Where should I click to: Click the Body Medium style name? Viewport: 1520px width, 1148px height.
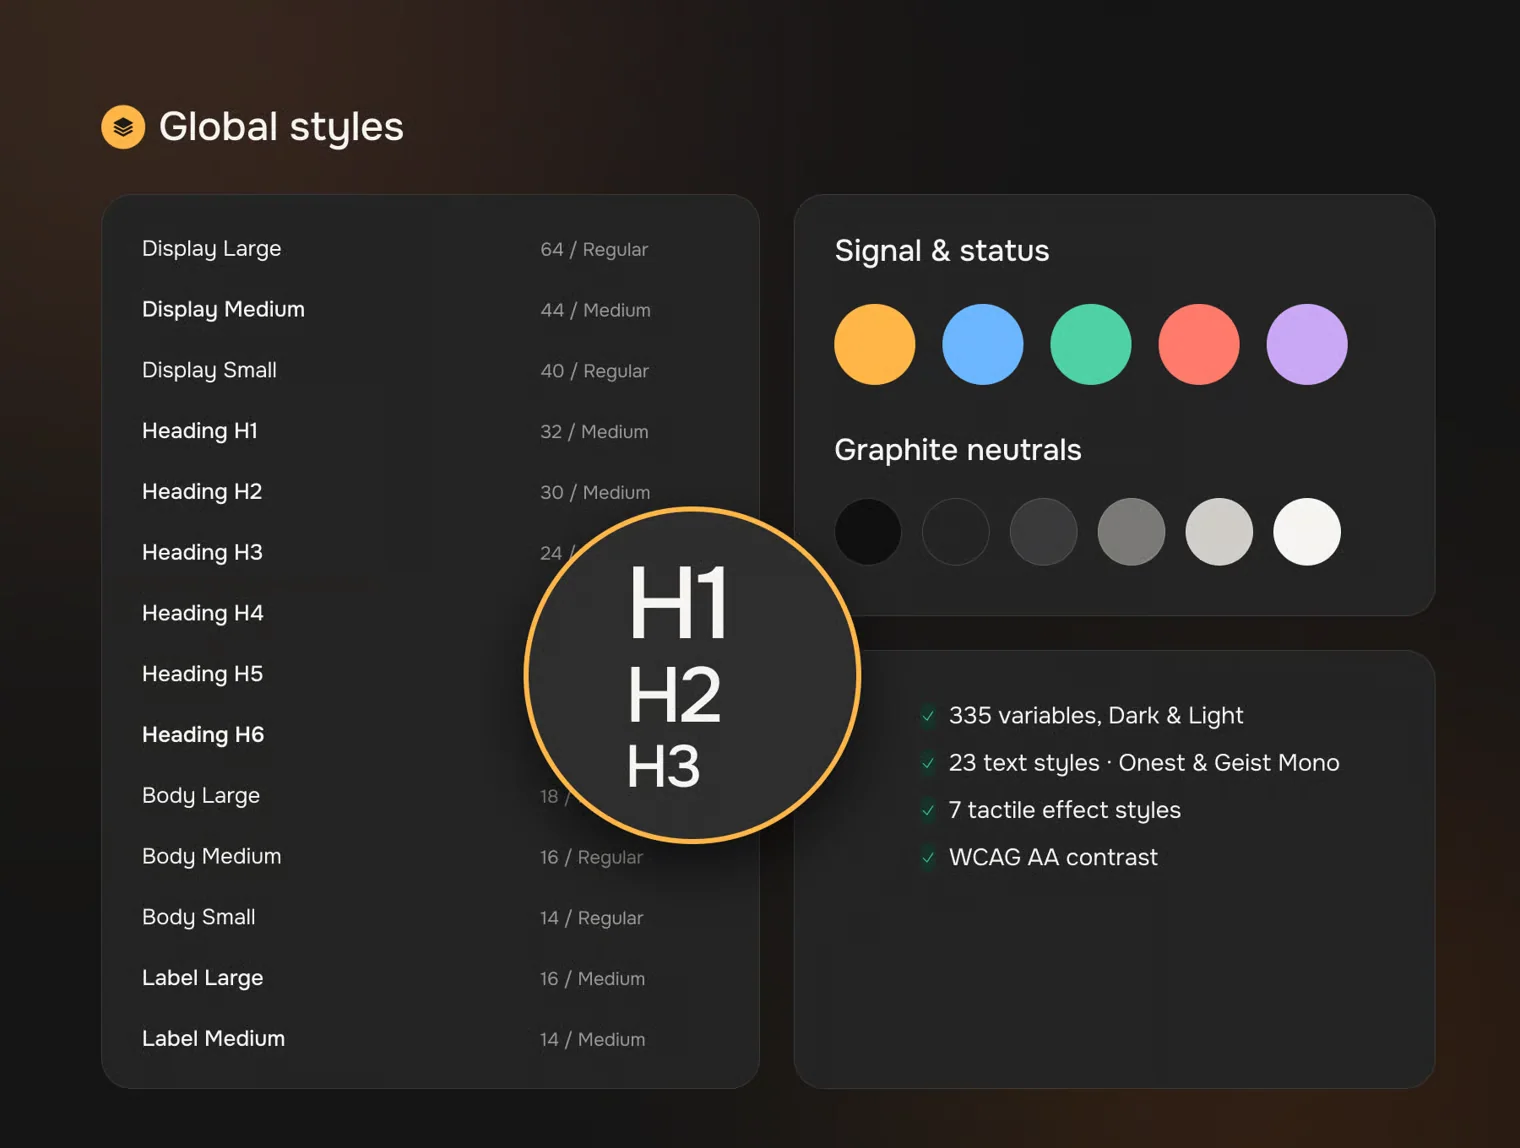click(x=212, y=857)
